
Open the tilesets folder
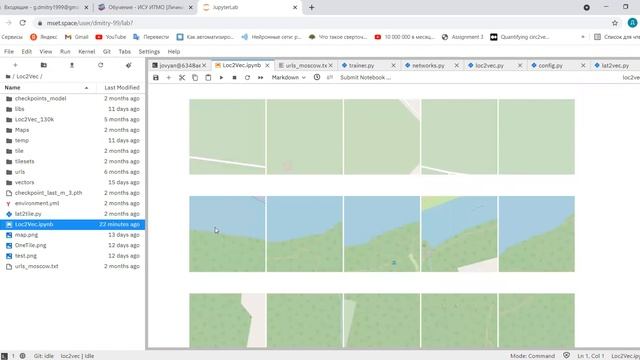click(x=73, y=161)
